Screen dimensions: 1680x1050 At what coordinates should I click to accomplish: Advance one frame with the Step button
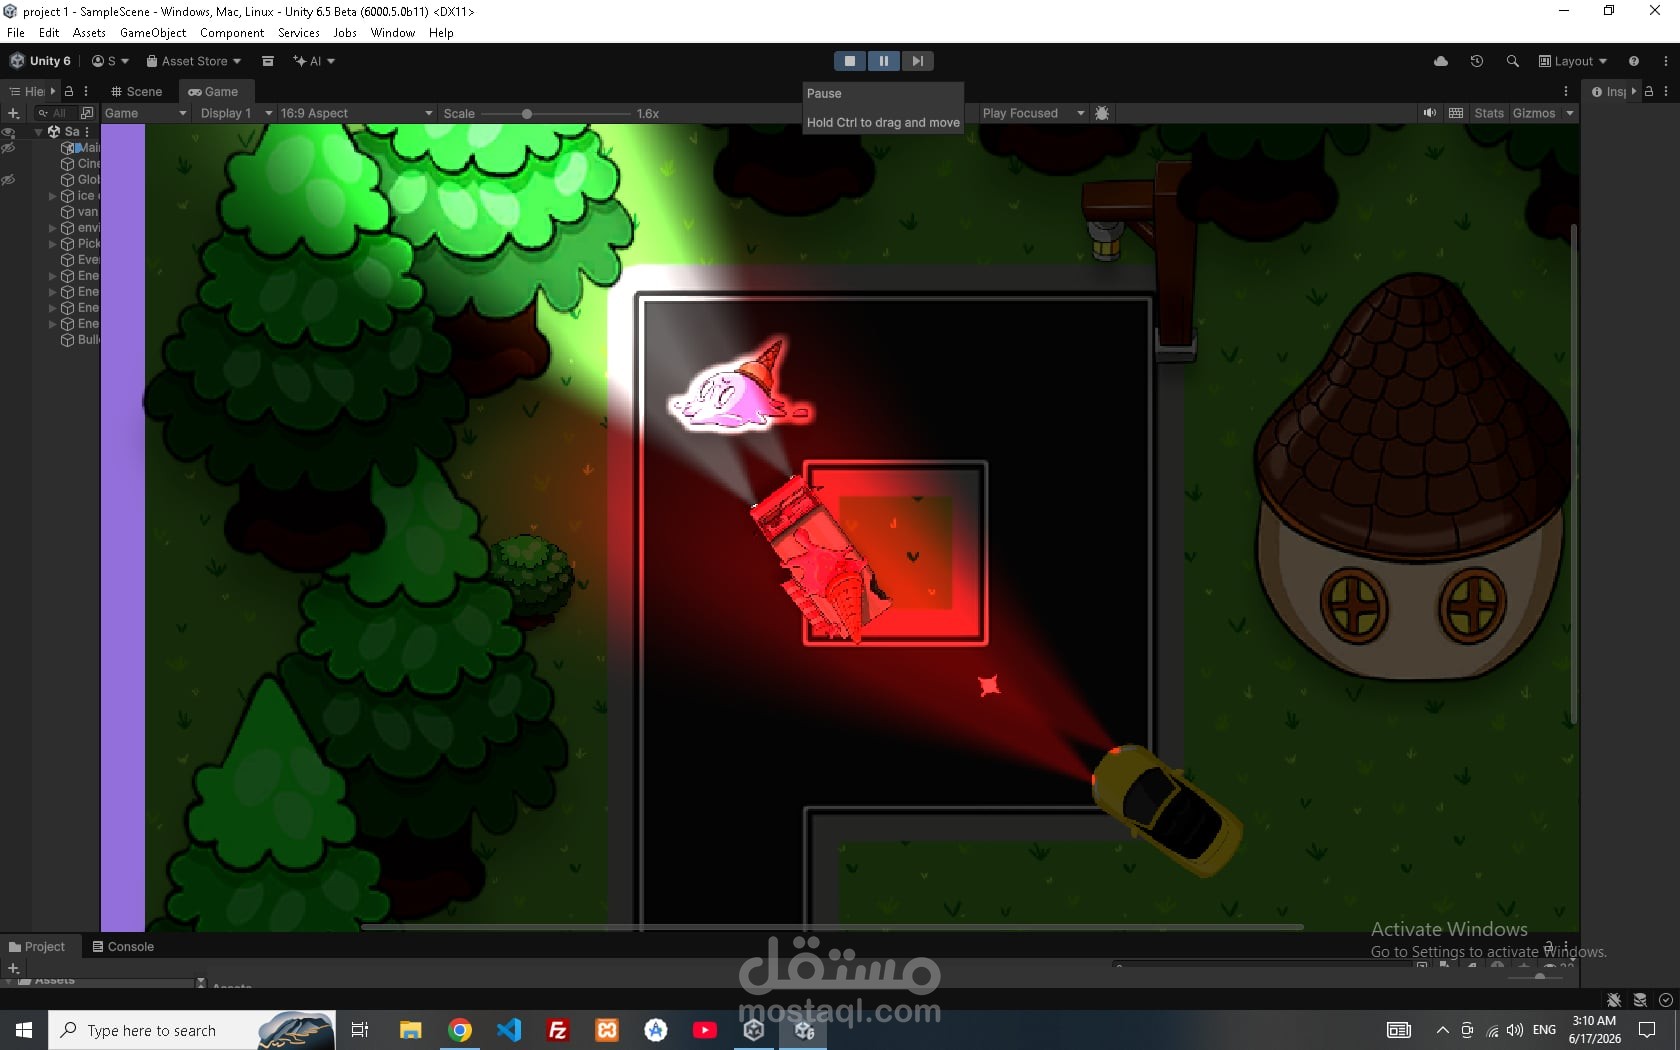(917, 61)
